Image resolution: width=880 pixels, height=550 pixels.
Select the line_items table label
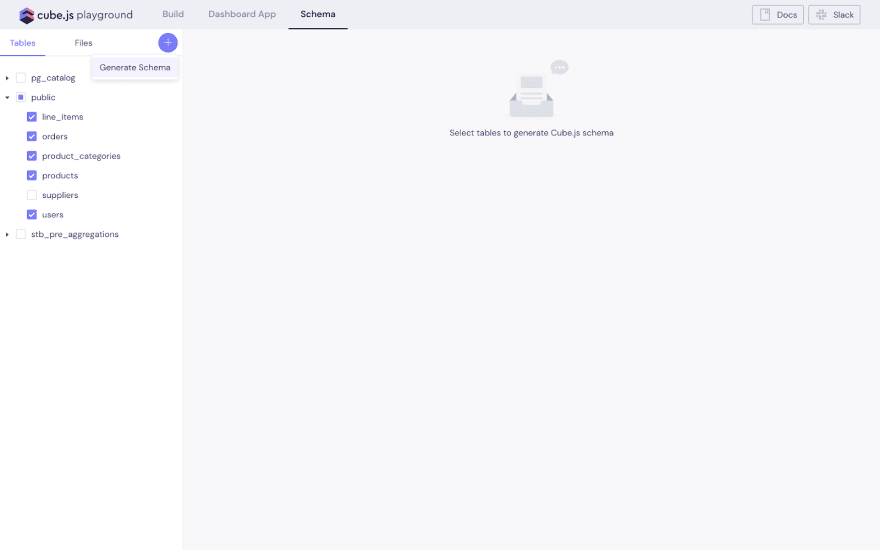tap(62, 117)
